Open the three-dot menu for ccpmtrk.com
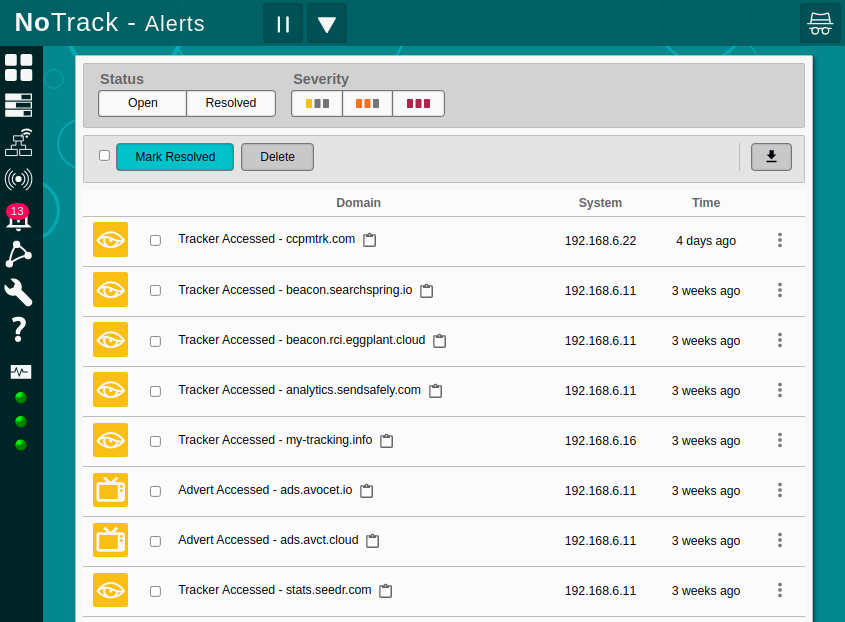 click(779, 240)
